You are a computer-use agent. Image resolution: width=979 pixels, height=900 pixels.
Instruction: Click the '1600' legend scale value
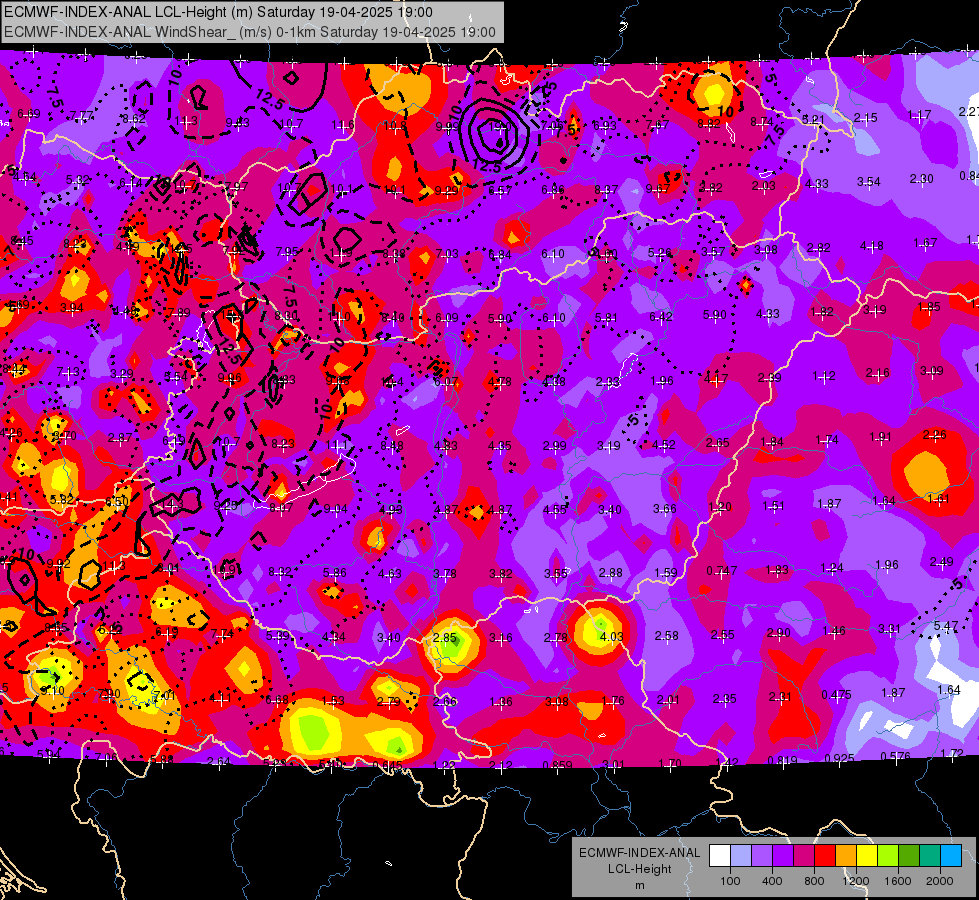click(898, 881)
